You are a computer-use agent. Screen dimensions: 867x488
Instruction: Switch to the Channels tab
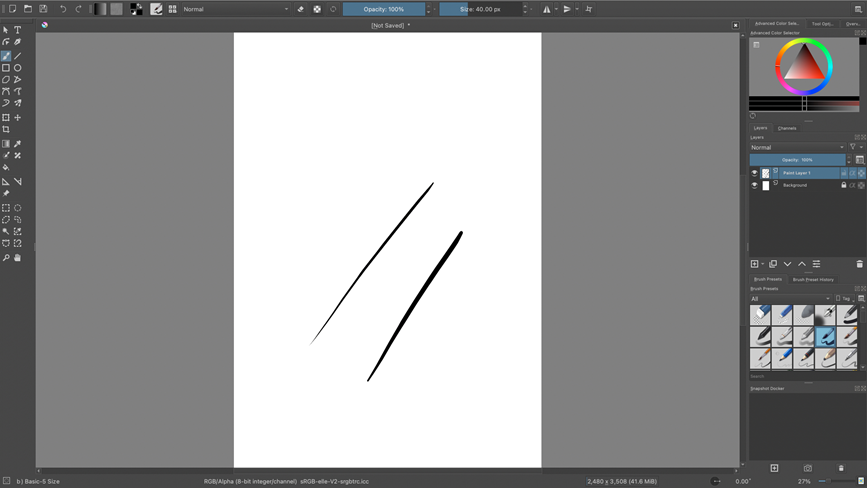click(x=787, y=128)
